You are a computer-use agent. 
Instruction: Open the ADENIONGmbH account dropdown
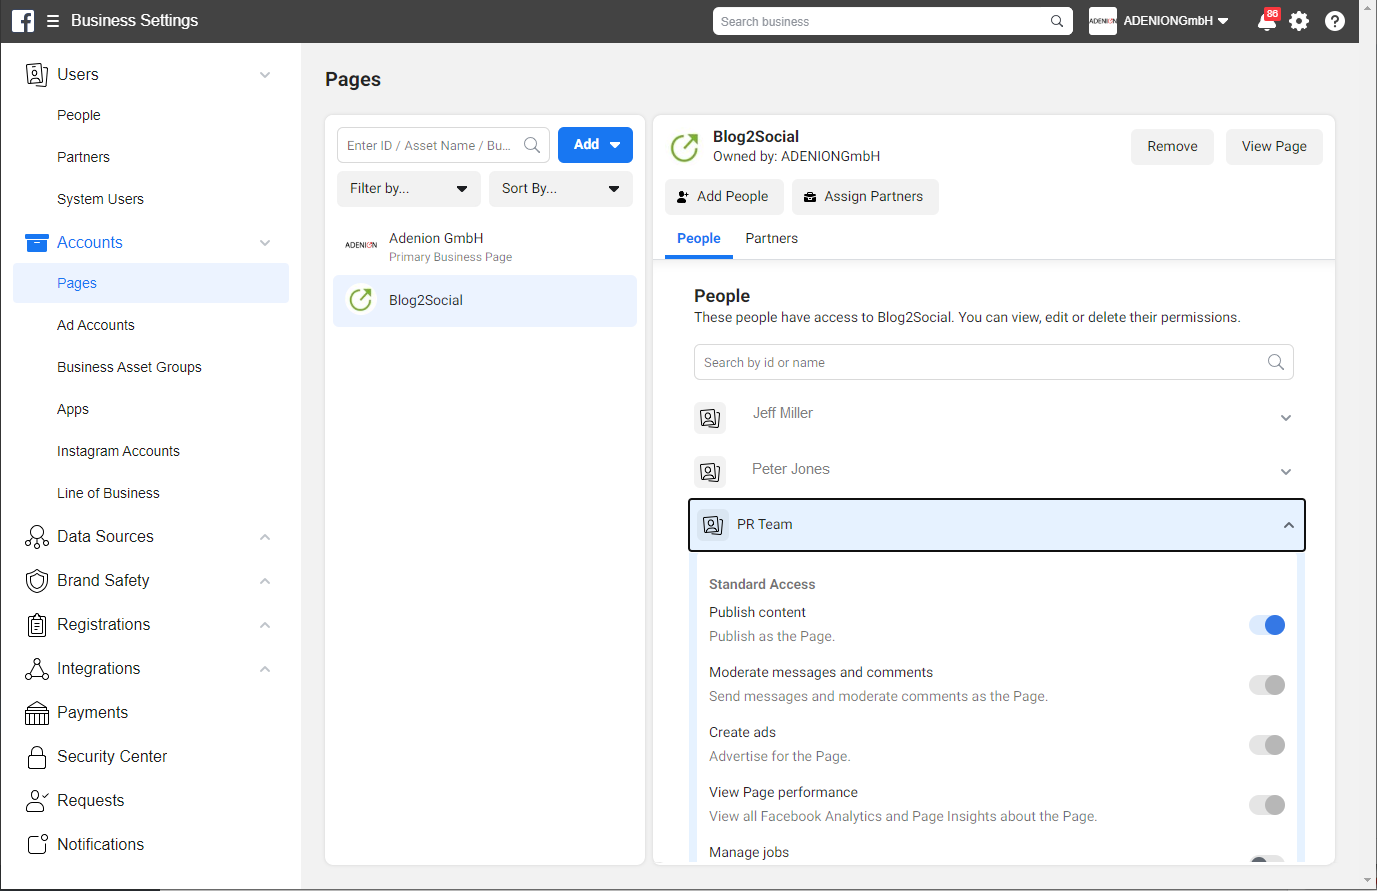(1176, 21)
